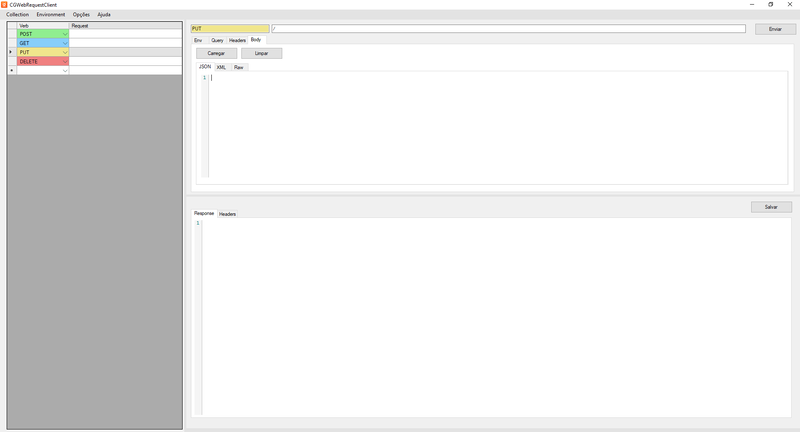The image size is (800, 432).
Task: Expand the empty new-row verb dropdown
Action: pyautogui.click(x=65, y=71)
